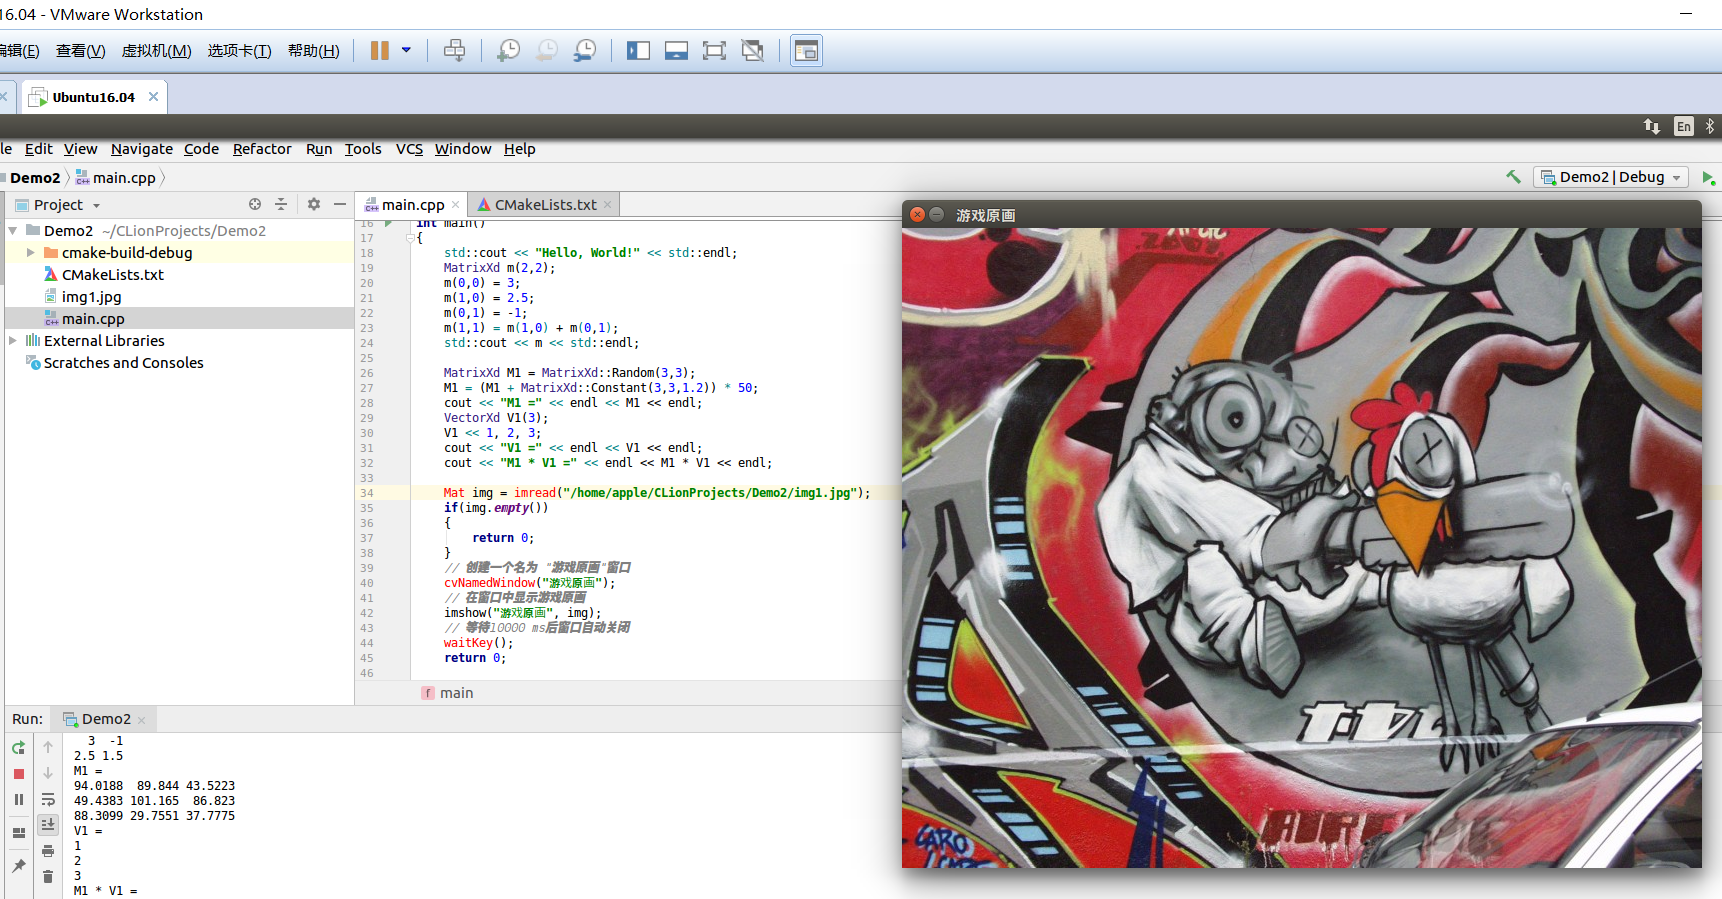Screen dimensions: 1722x899
Task: Take a snapshot of the virtual machine
Action: click(508, 50)
